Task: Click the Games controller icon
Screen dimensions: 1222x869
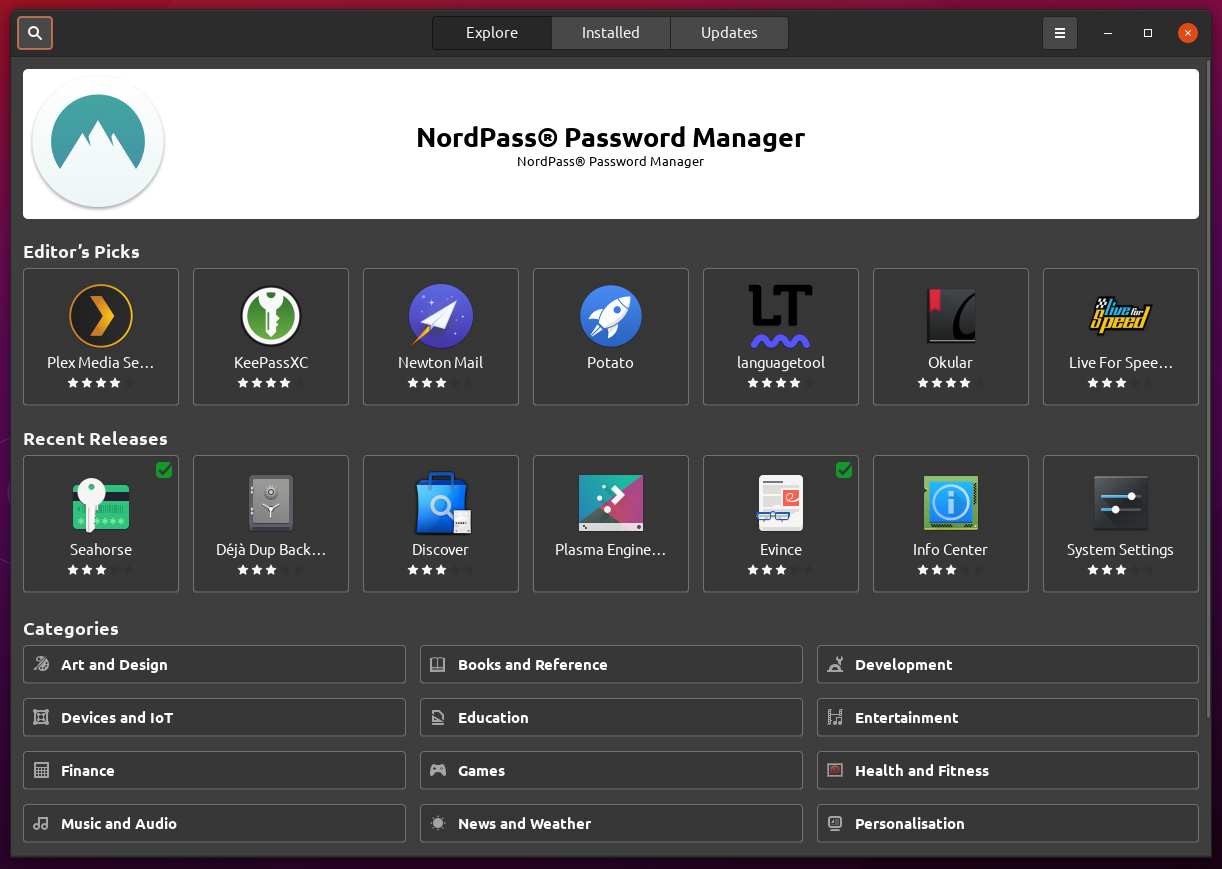Action: [438, 770]
